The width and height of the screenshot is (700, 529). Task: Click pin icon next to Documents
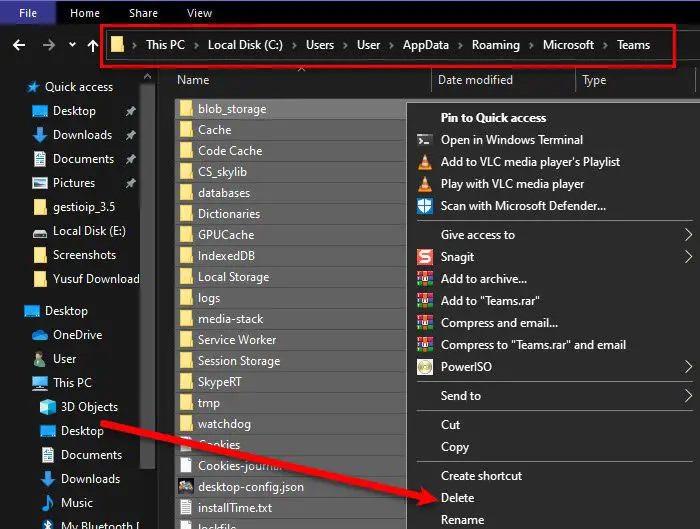130,158
